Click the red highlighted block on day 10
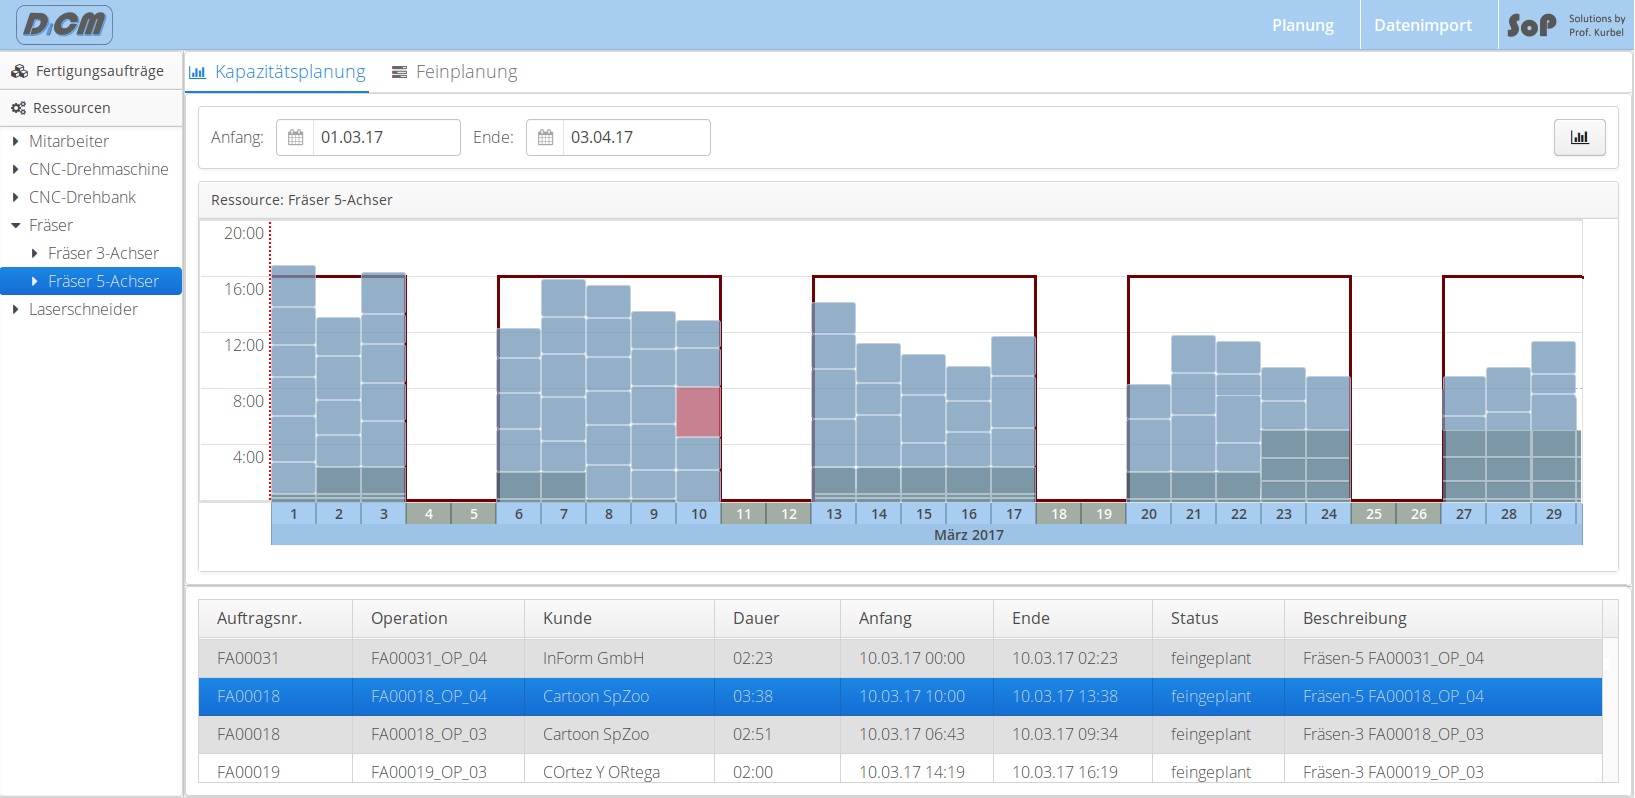 point(698,412)
